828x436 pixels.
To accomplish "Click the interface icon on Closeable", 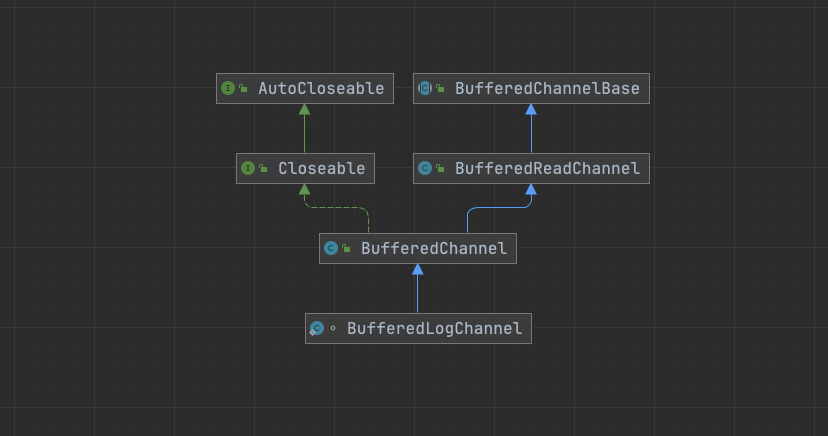I will pos(248,168).
